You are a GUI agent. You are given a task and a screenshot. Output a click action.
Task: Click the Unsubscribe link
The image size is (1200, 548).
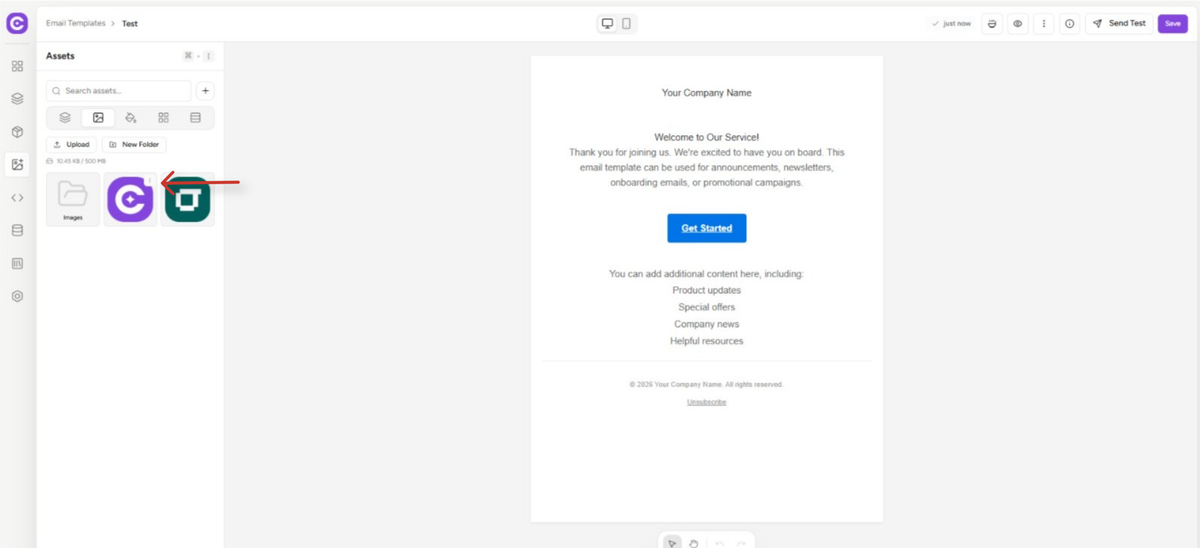tap(707, 402)
